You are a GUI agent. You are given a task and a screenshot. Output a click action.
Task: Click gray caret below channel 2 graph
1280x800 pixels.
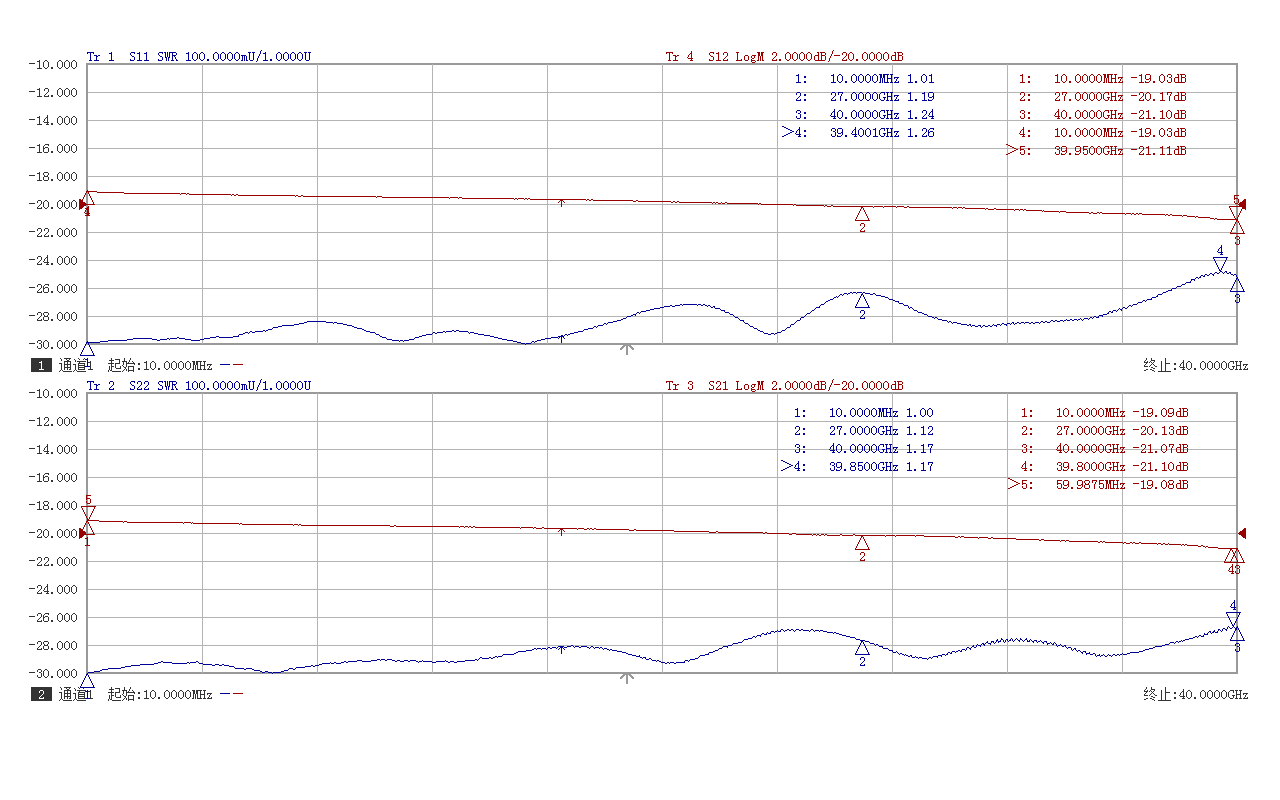(627, 677)
